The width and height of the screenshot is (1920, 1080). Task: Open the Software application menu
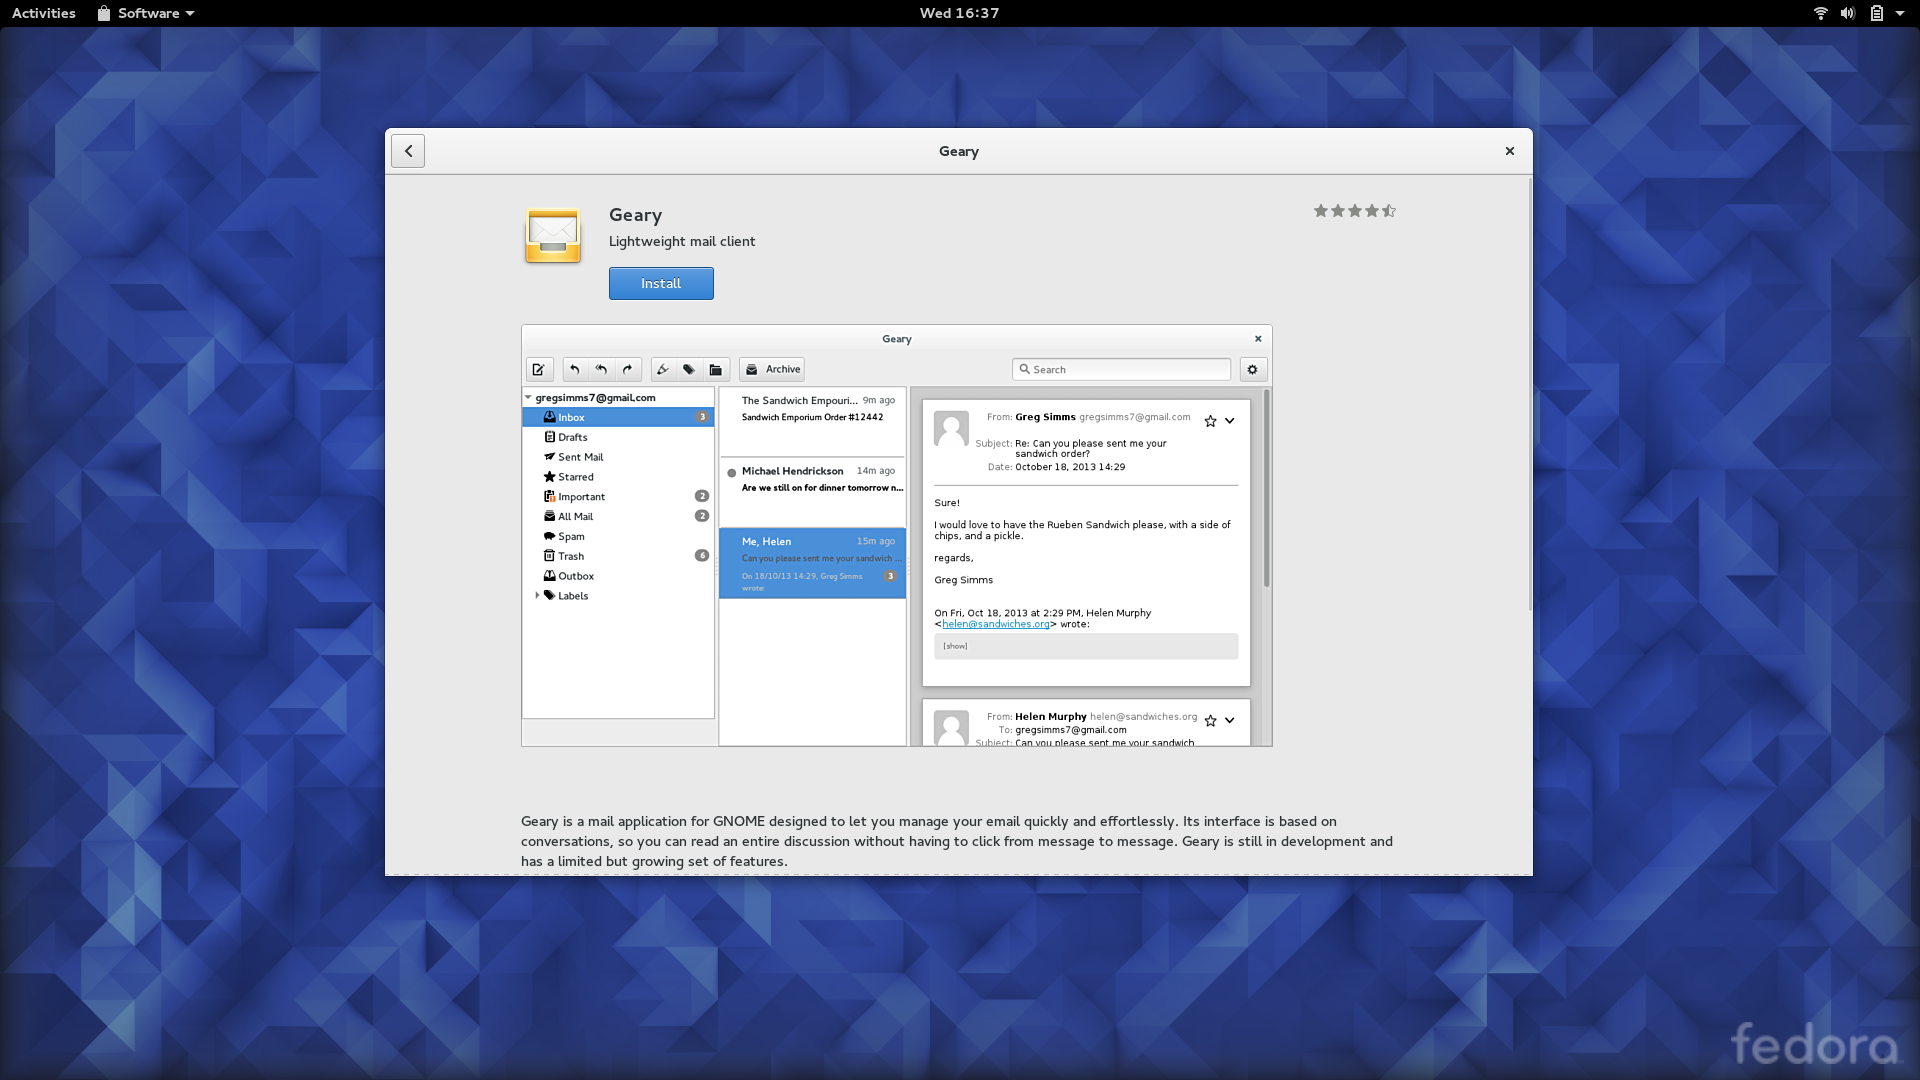[146, 13]
